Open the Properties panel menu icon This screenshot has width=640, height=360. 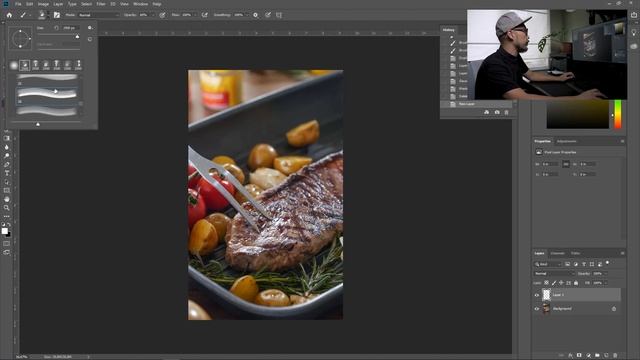pyautogui.click(x=622, y=141)
